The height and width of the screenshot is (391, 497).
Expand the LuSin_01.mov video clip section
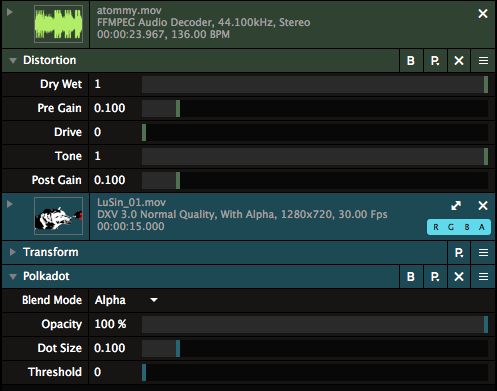click(x=10, y=204)
